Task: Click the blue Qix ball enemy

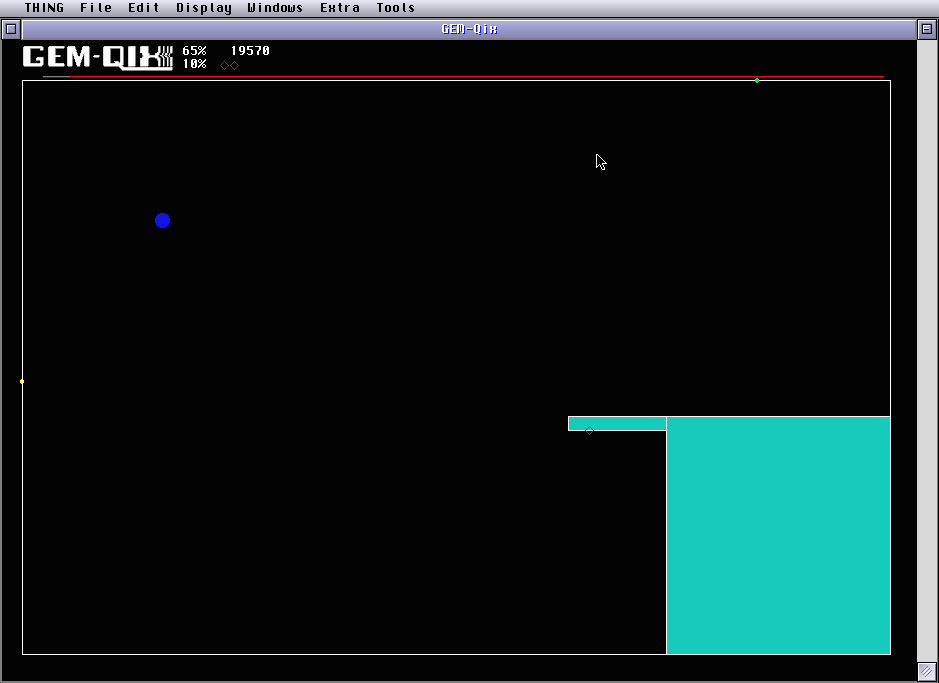Action: 163,220
